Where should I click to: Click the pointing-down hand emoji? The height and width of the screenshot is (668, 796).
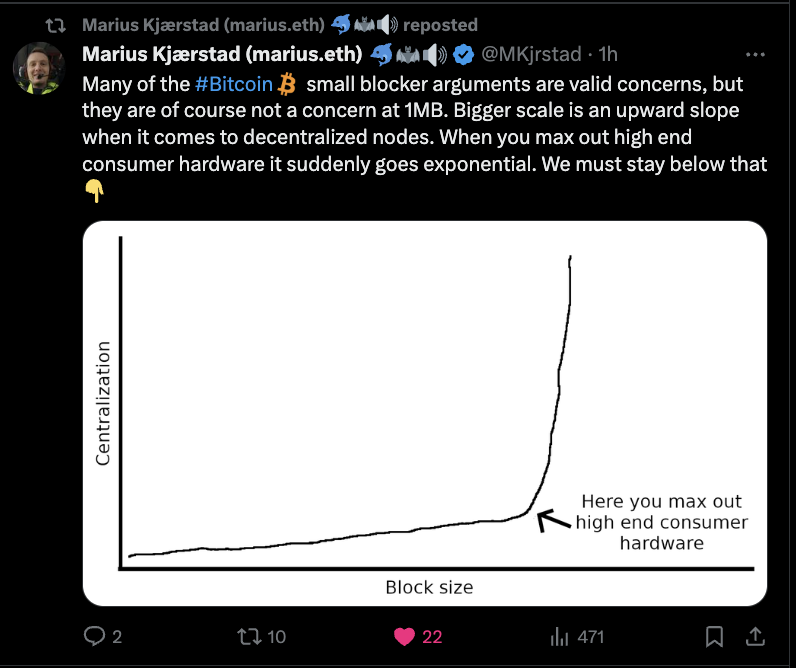pyautogui.click(x=95, y=191)
